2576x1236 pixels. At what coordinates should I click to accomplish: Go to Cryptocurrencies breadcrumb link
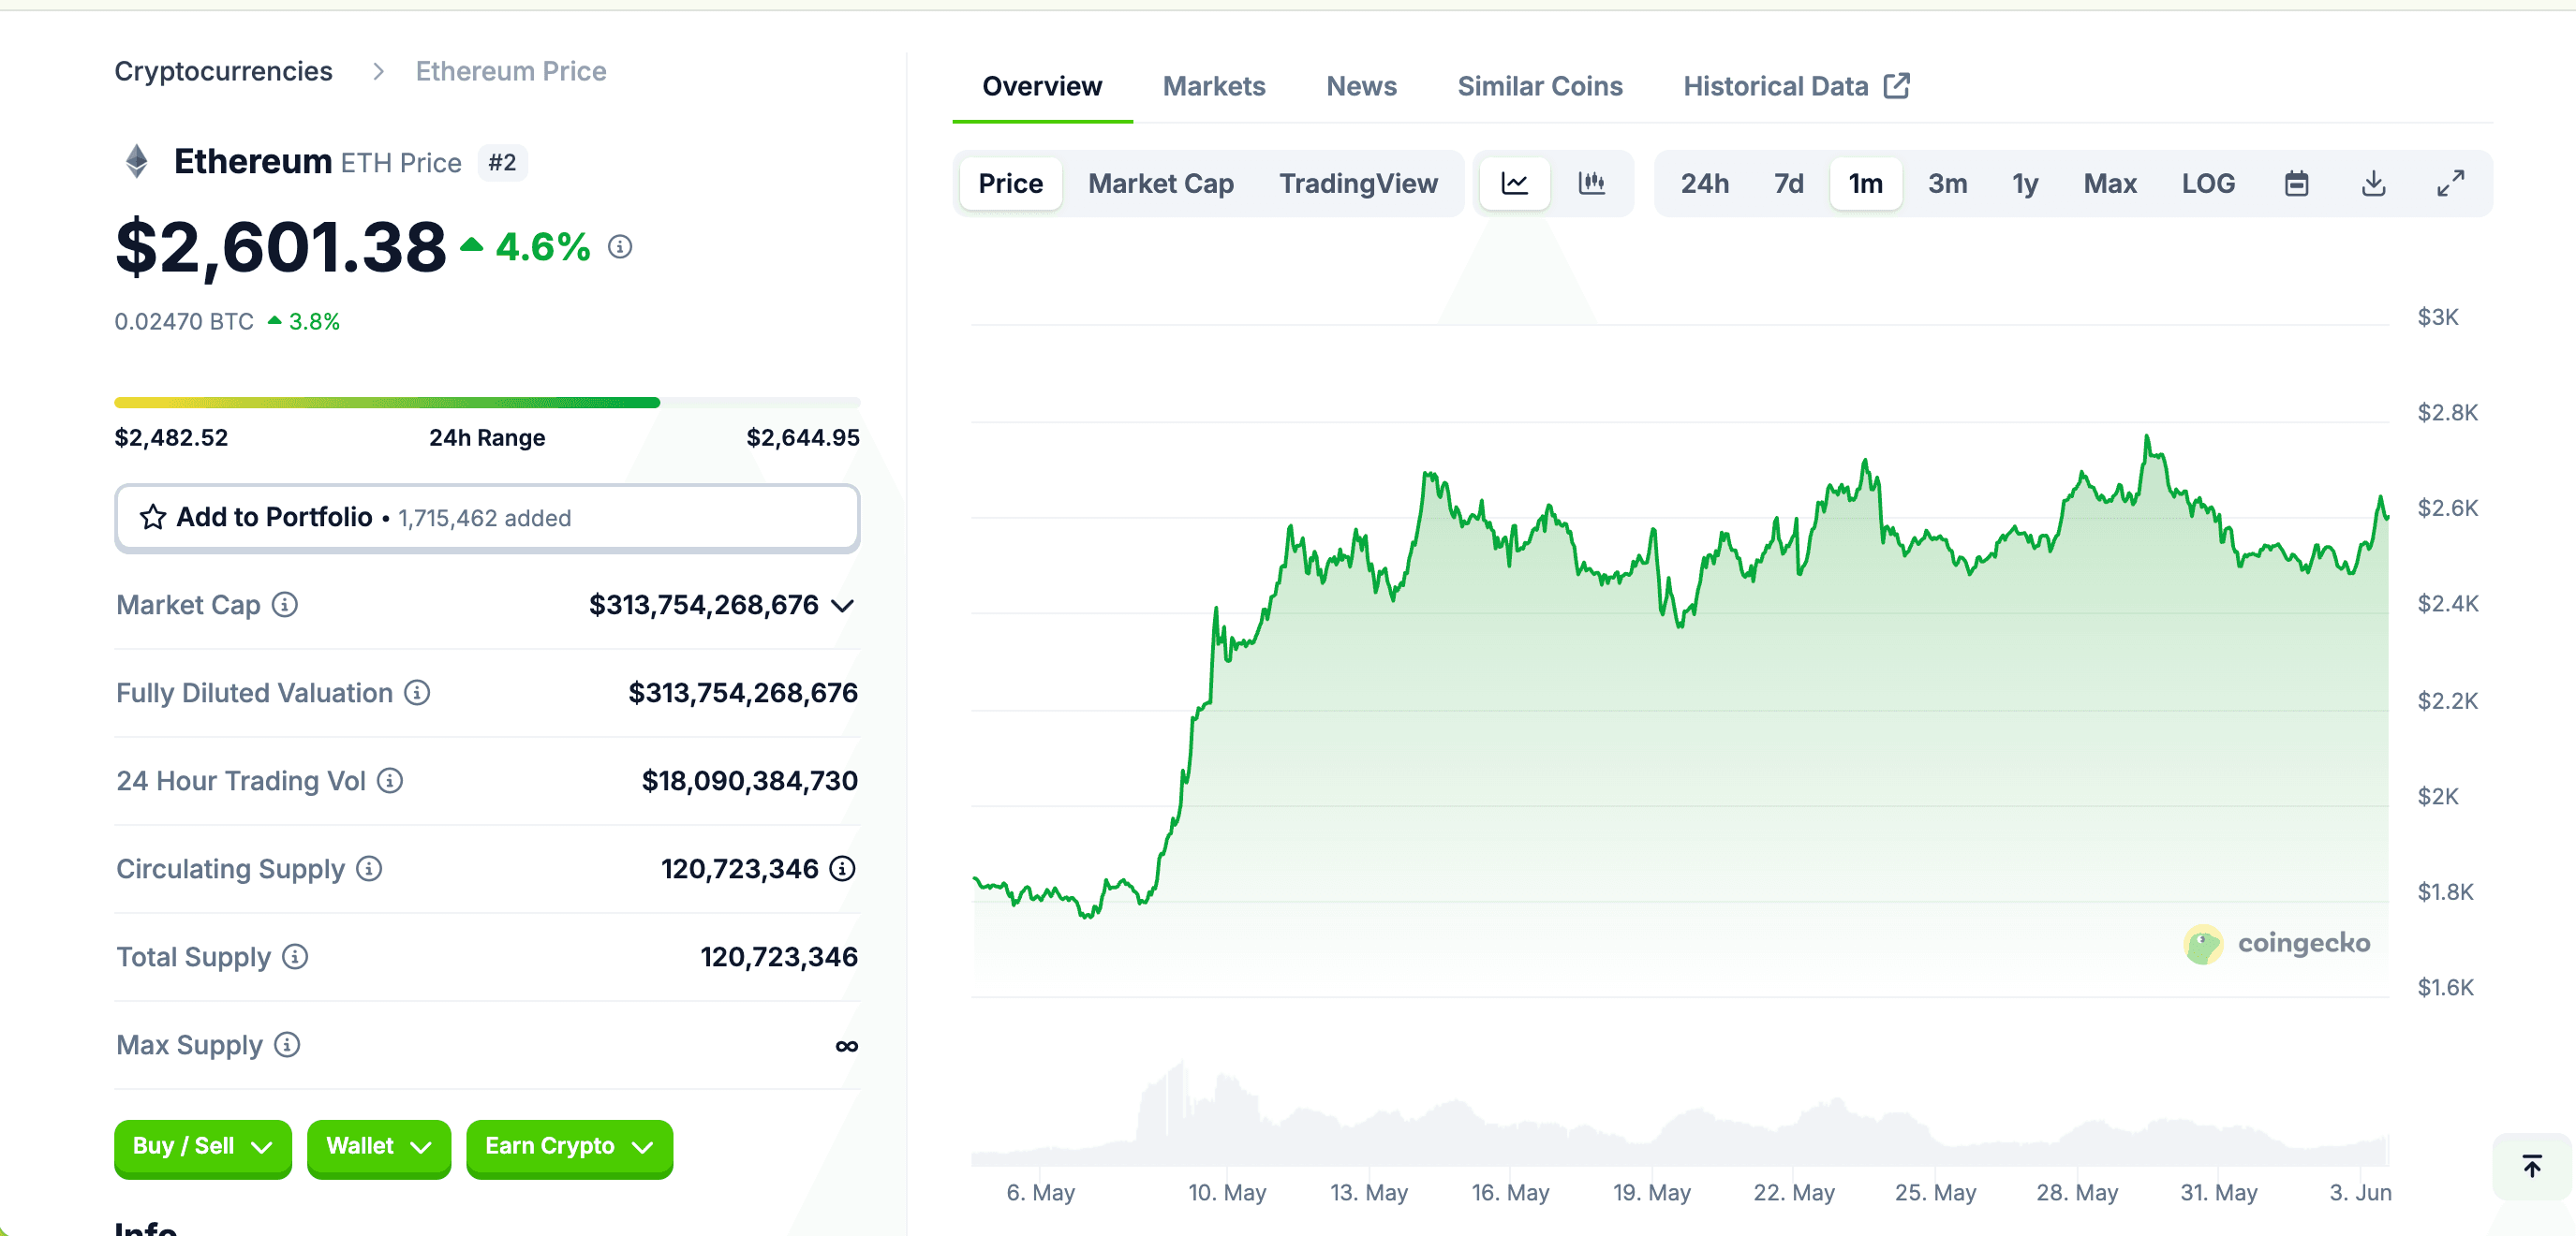[x=223, y=71]
